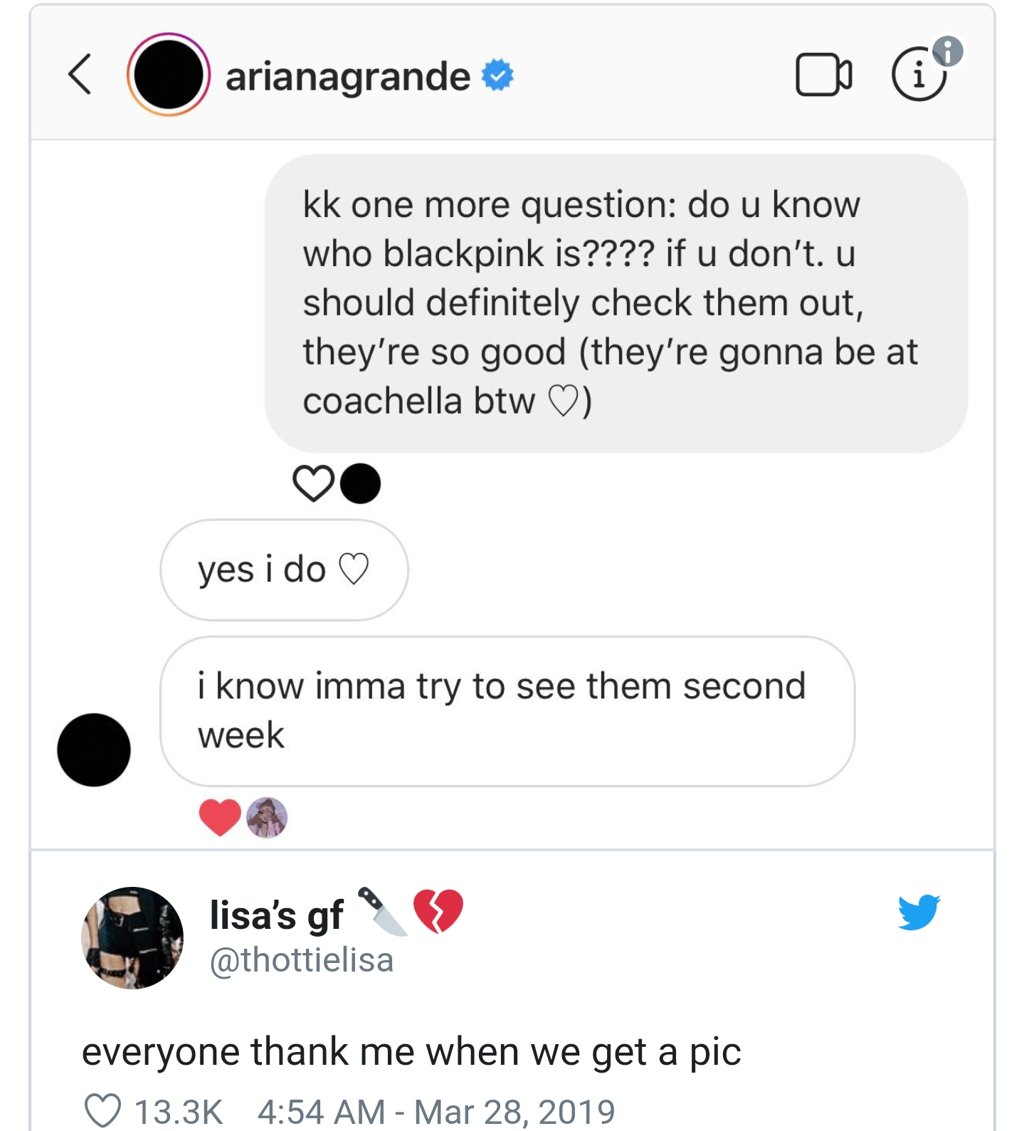Screen dimensions: 1024x1131
Task: Click the "everyone thank me" tweet text
Action: click(x=411, y=1052)
